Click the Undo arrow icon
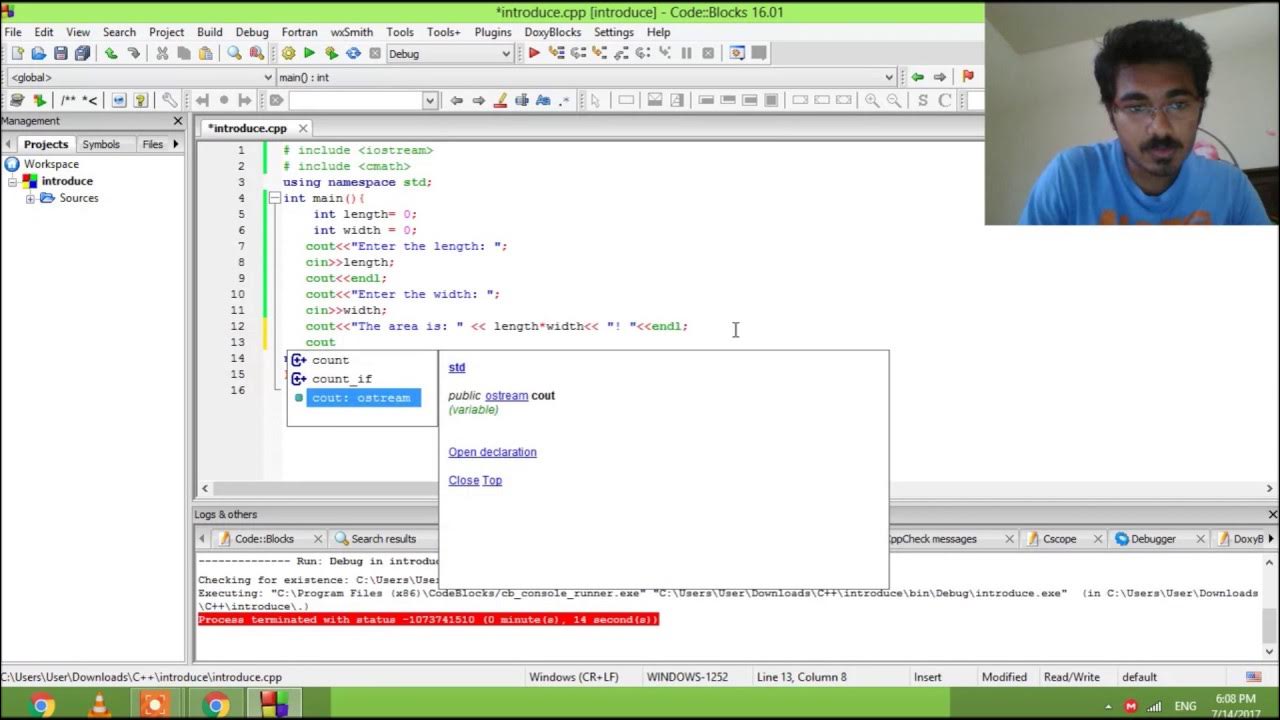1280x720 pixels. coord(111,54)
